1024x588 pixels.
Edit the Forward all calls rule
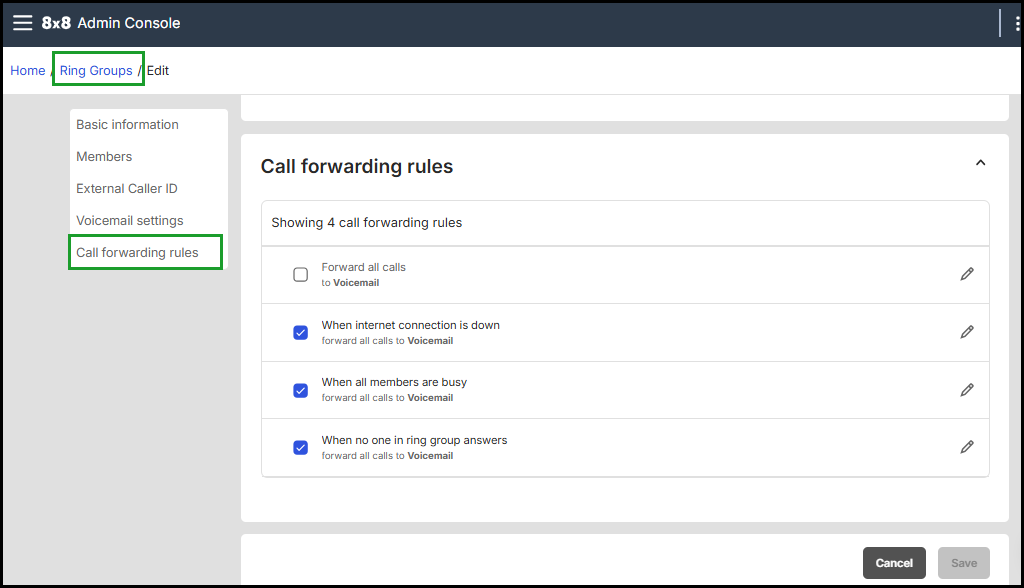pyautogui.click(x=966, y=274)
